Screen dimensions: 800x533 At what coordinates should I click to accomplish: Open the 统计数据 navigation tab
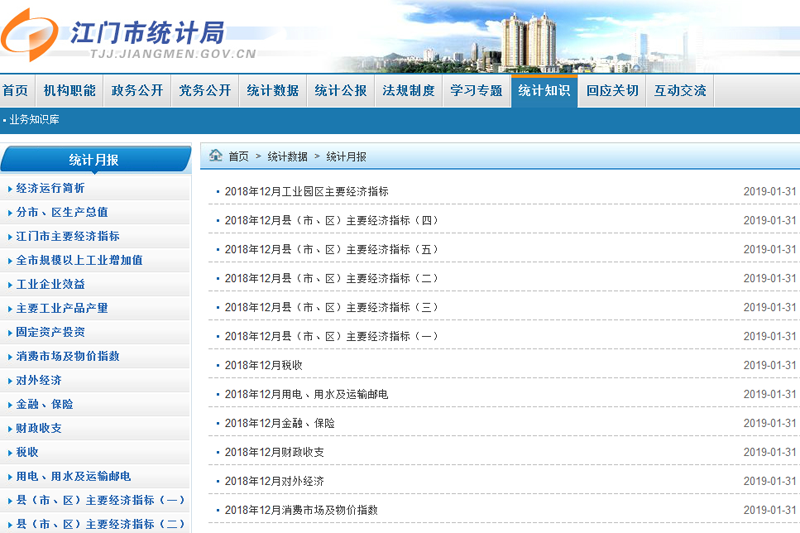(x=273, y=91)
